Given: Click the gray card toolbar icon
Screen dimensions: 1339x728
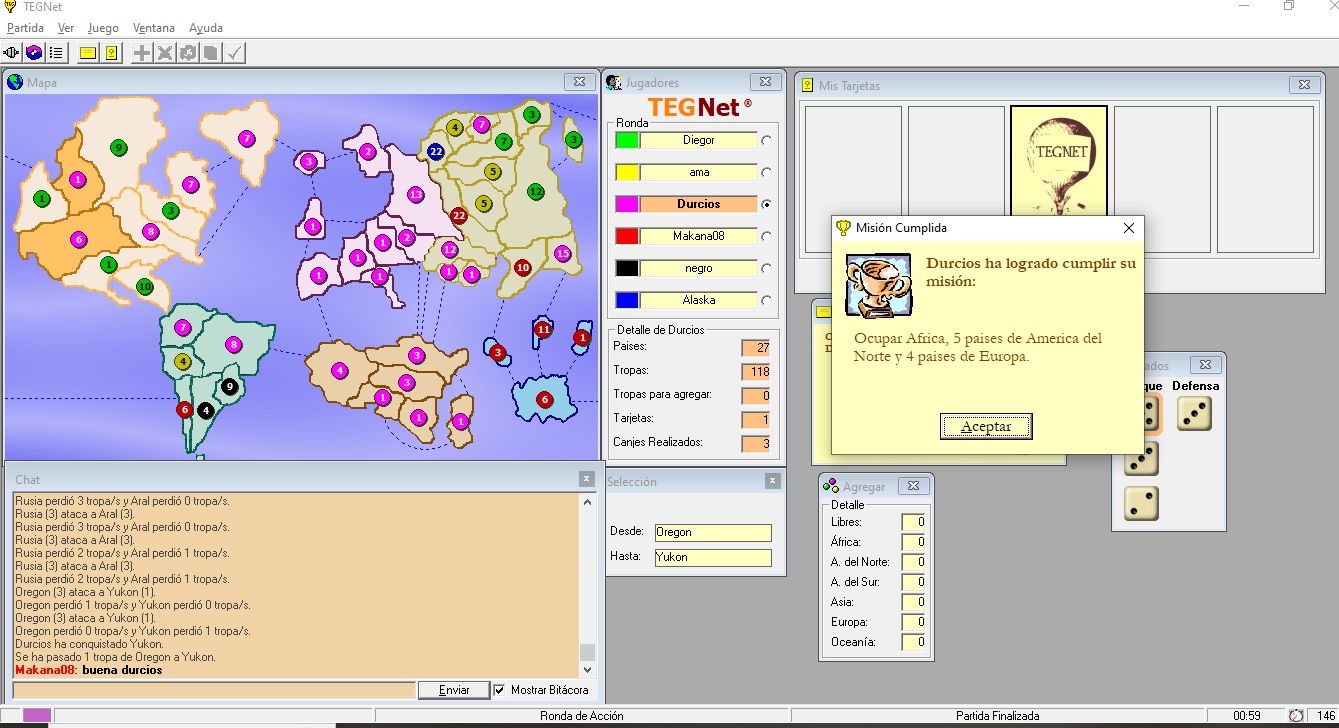Looking at the screenshot, I should click(210, 53).
